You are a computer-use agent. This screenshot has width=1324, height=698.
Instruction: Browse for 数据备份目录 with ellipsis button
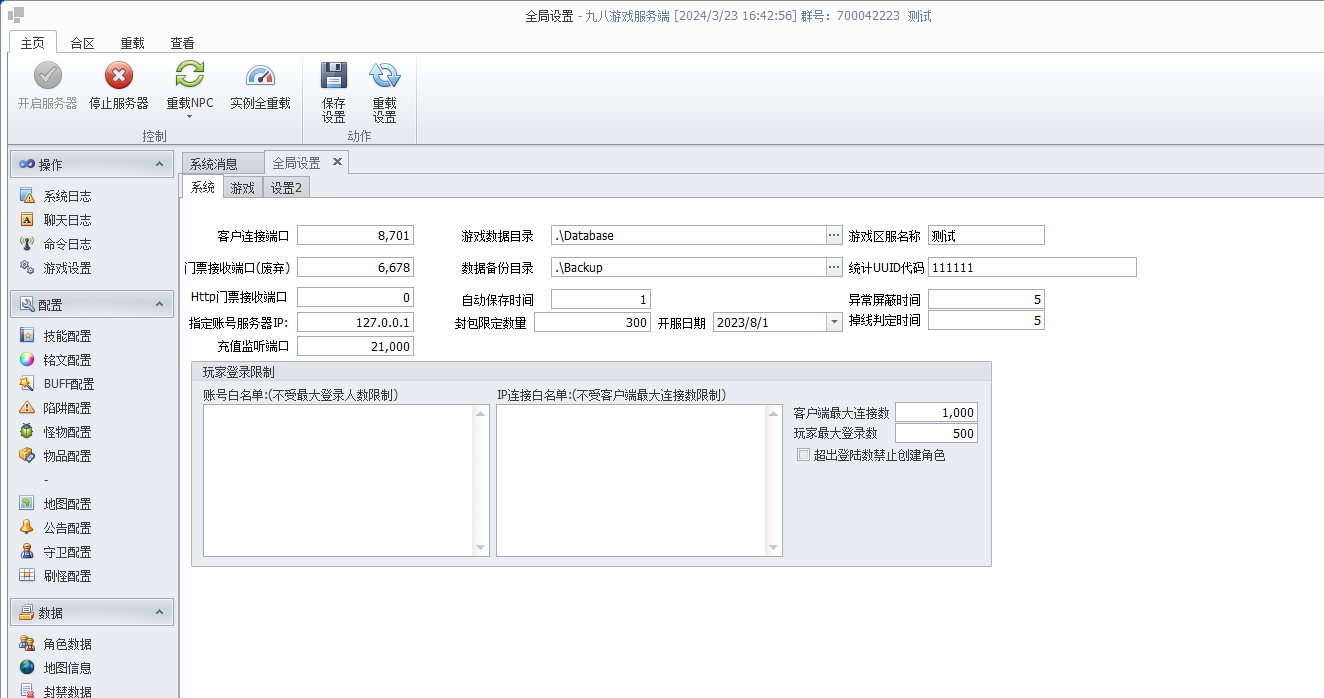coord(834,267)
